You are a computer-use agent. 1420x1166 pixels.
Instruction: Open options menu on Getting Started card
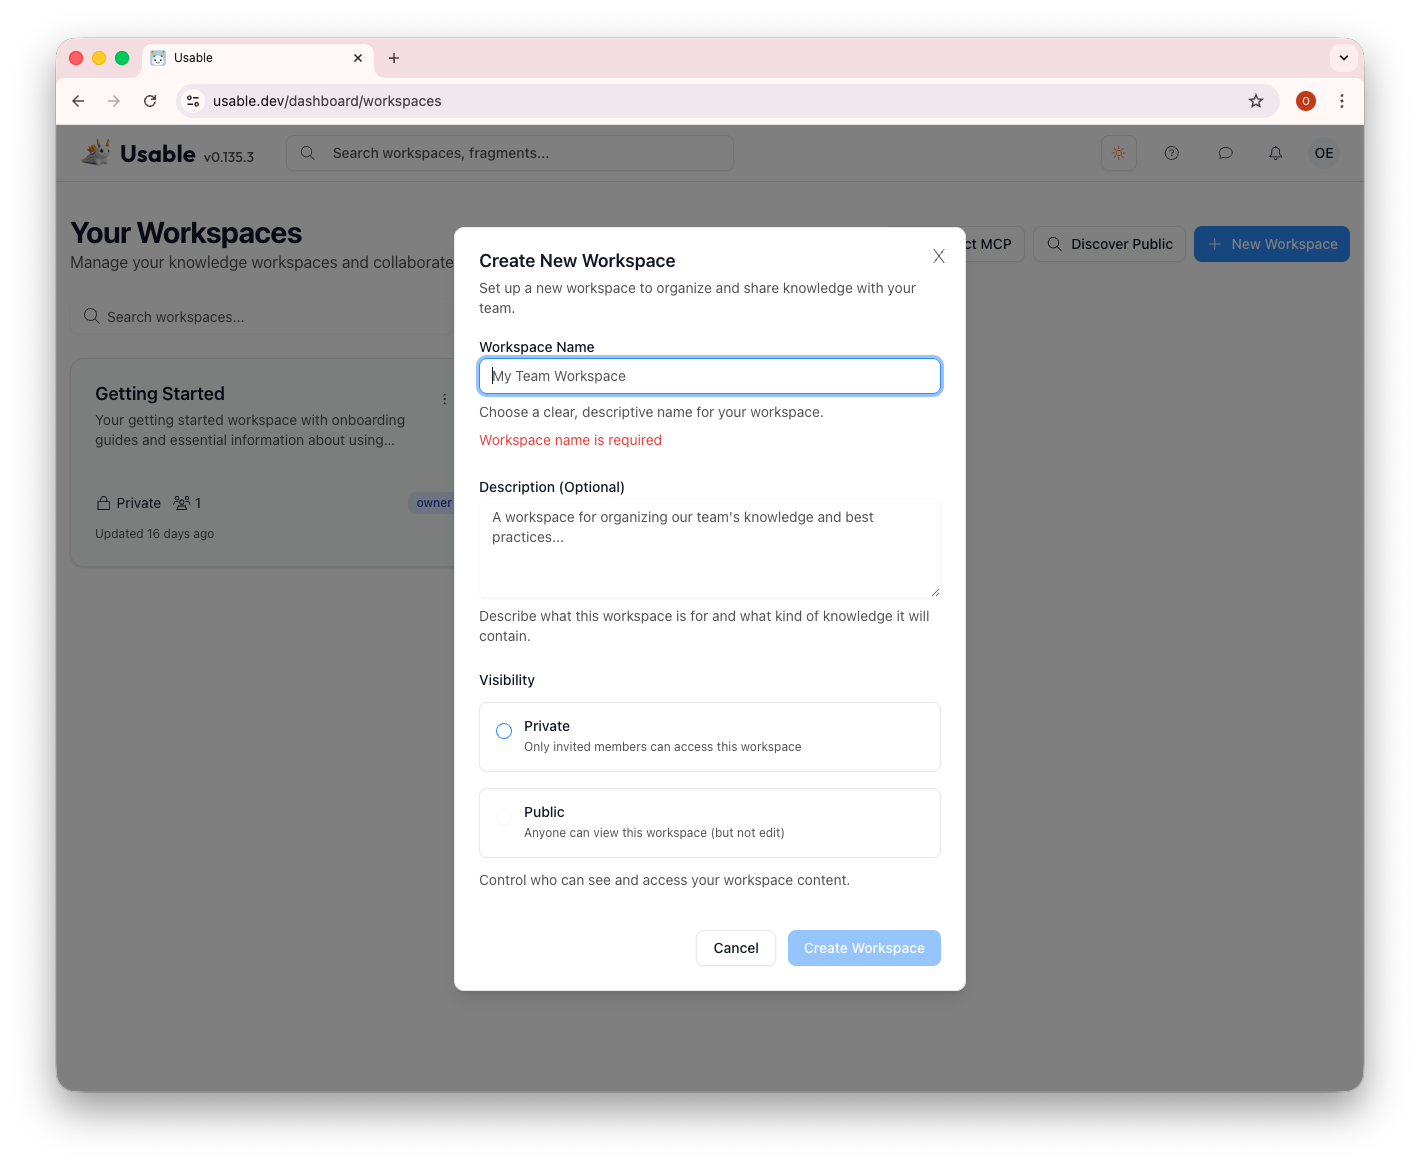[x=444, y=398]
